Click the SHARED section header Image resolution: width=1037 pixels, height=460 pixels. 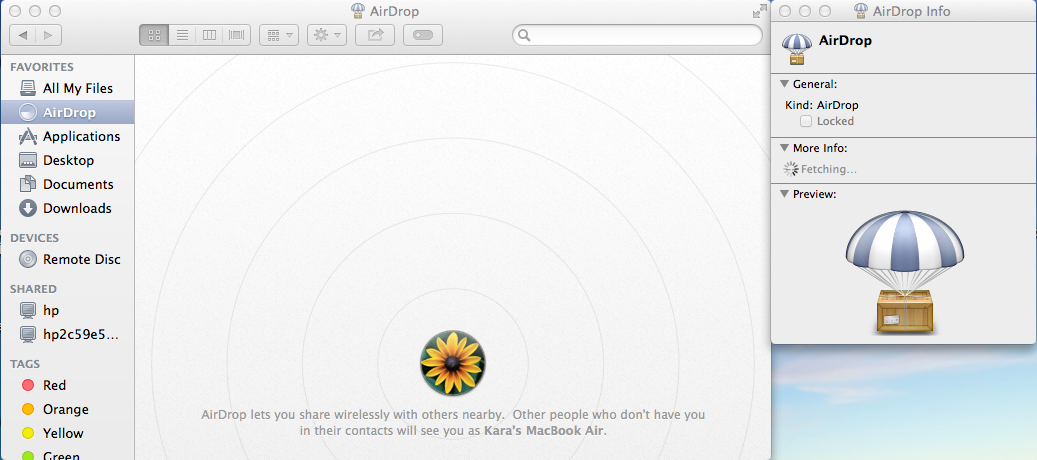pyautogui.click(x=33, y=289)
